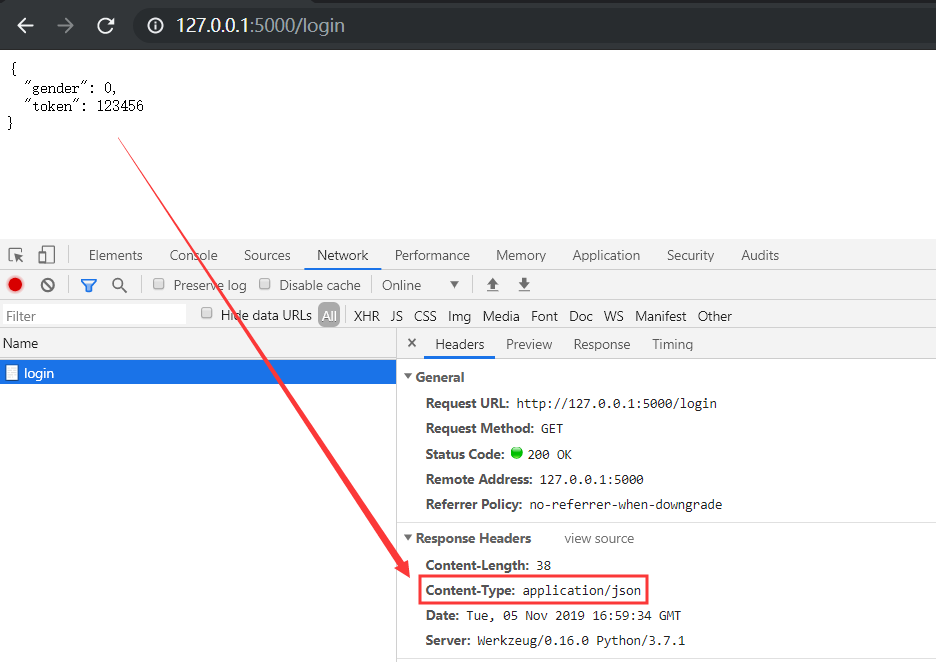Open the Security panel tab

point(690,255)
